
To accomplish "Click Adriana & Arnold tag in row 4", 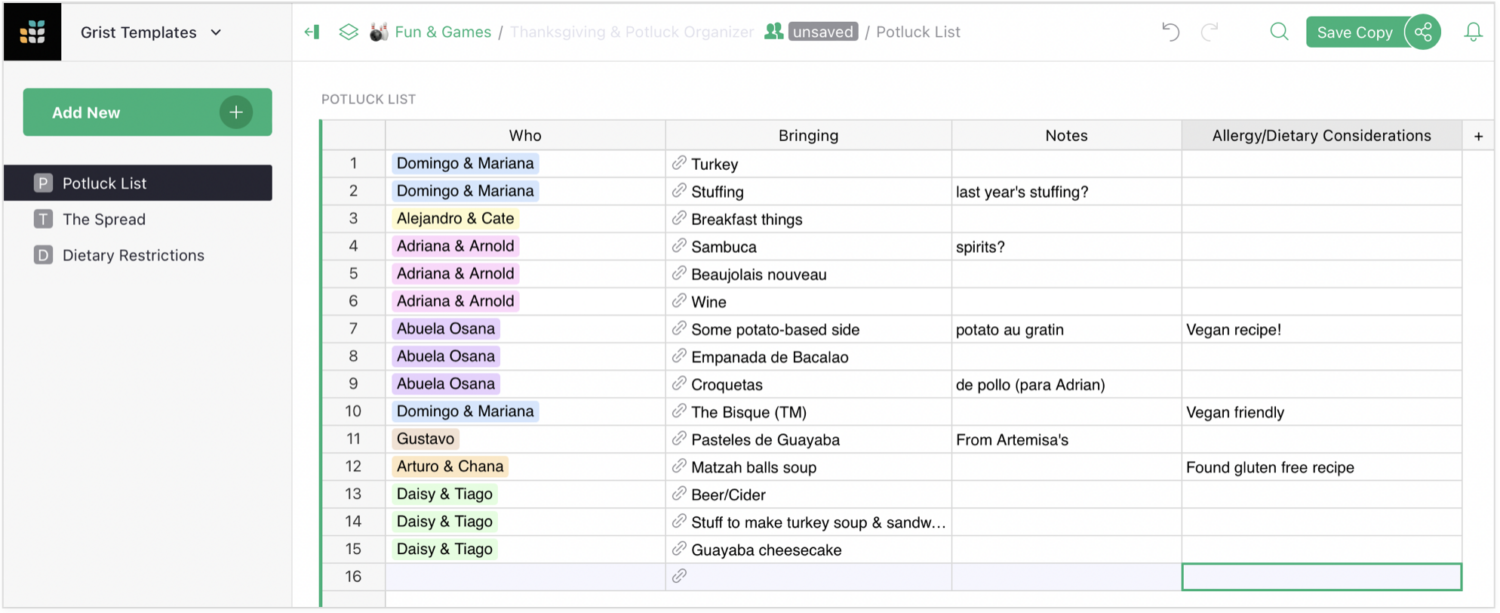I will (x=455, y=246).
